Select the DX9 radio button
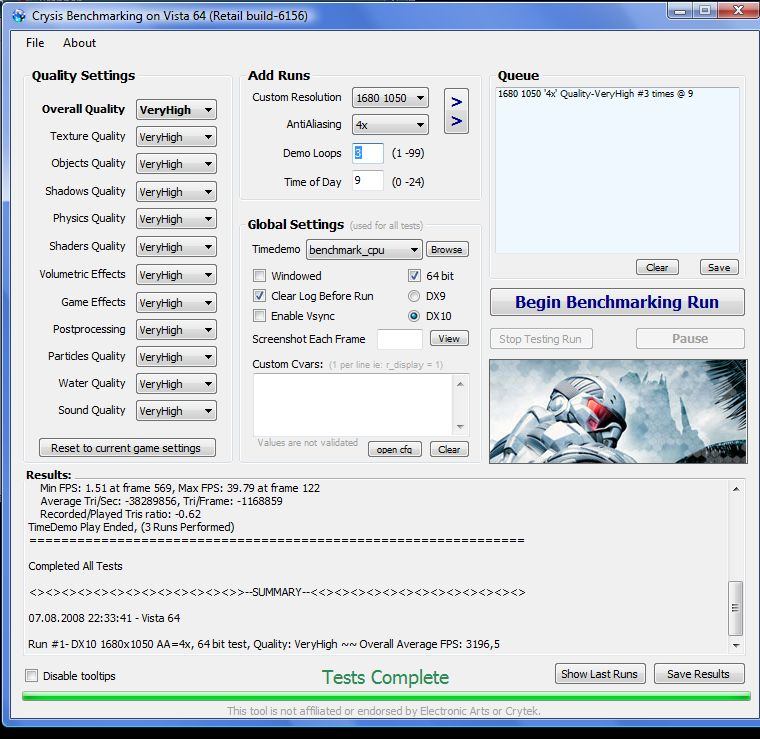The width and height of the screenshot is (760, 739). (x=414, y=296)
